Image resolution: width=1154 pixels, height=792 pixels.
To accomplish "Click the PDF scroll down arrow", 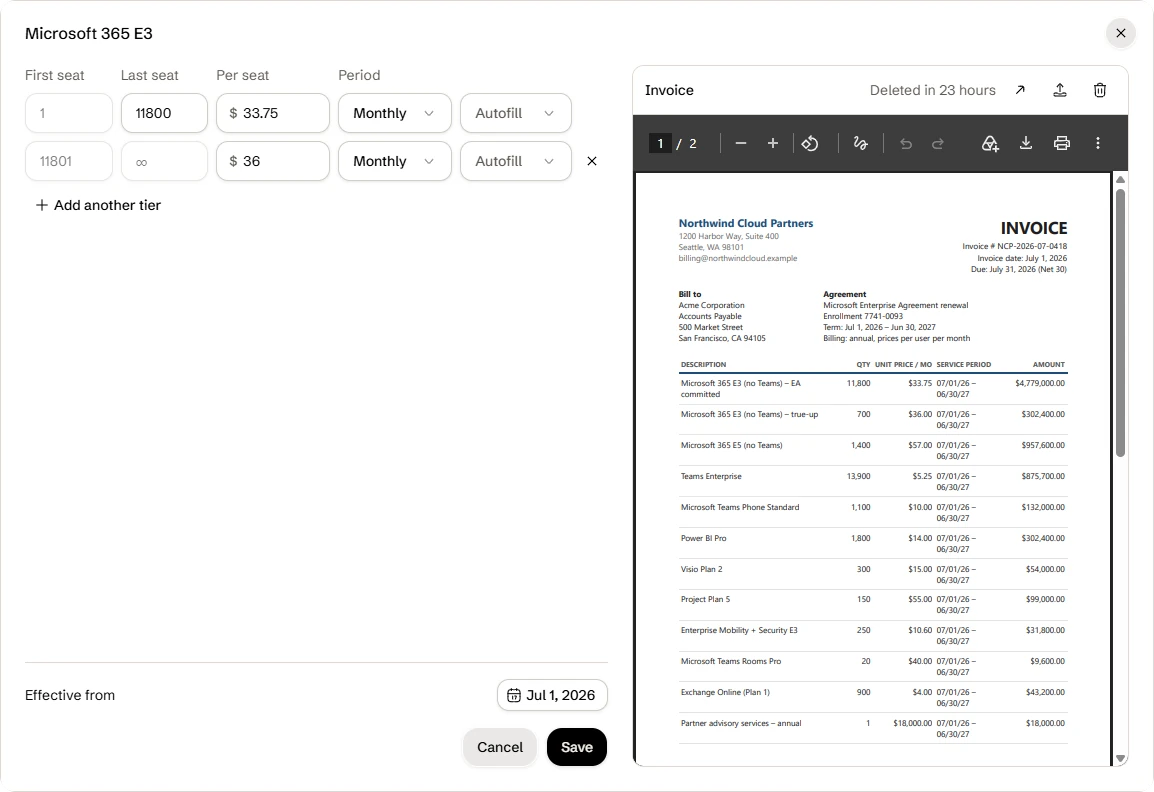I will [x=1120, y=758].
